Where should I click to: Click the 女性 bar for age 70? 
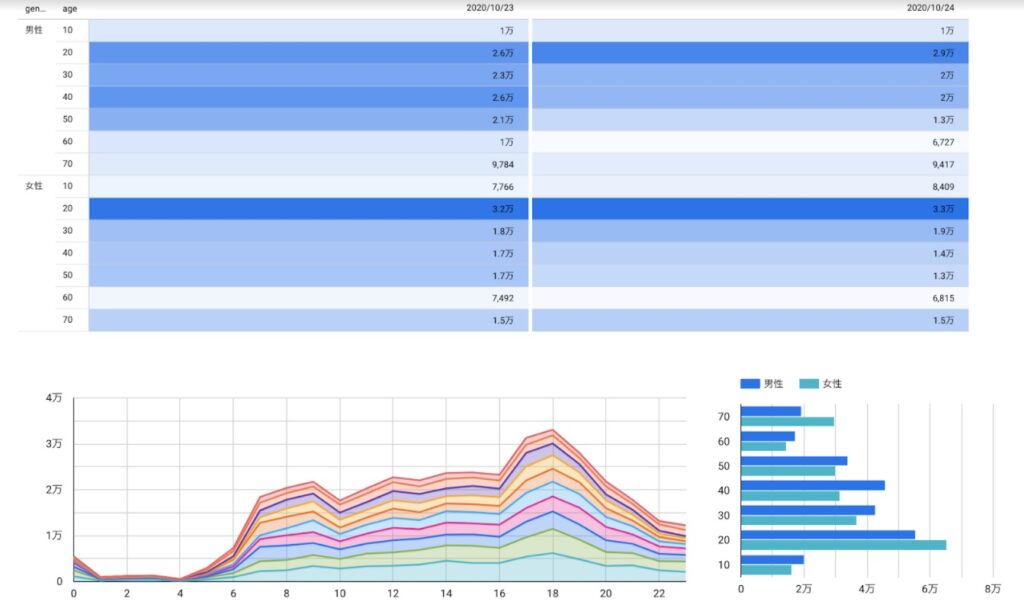click(x=787, y=421)
